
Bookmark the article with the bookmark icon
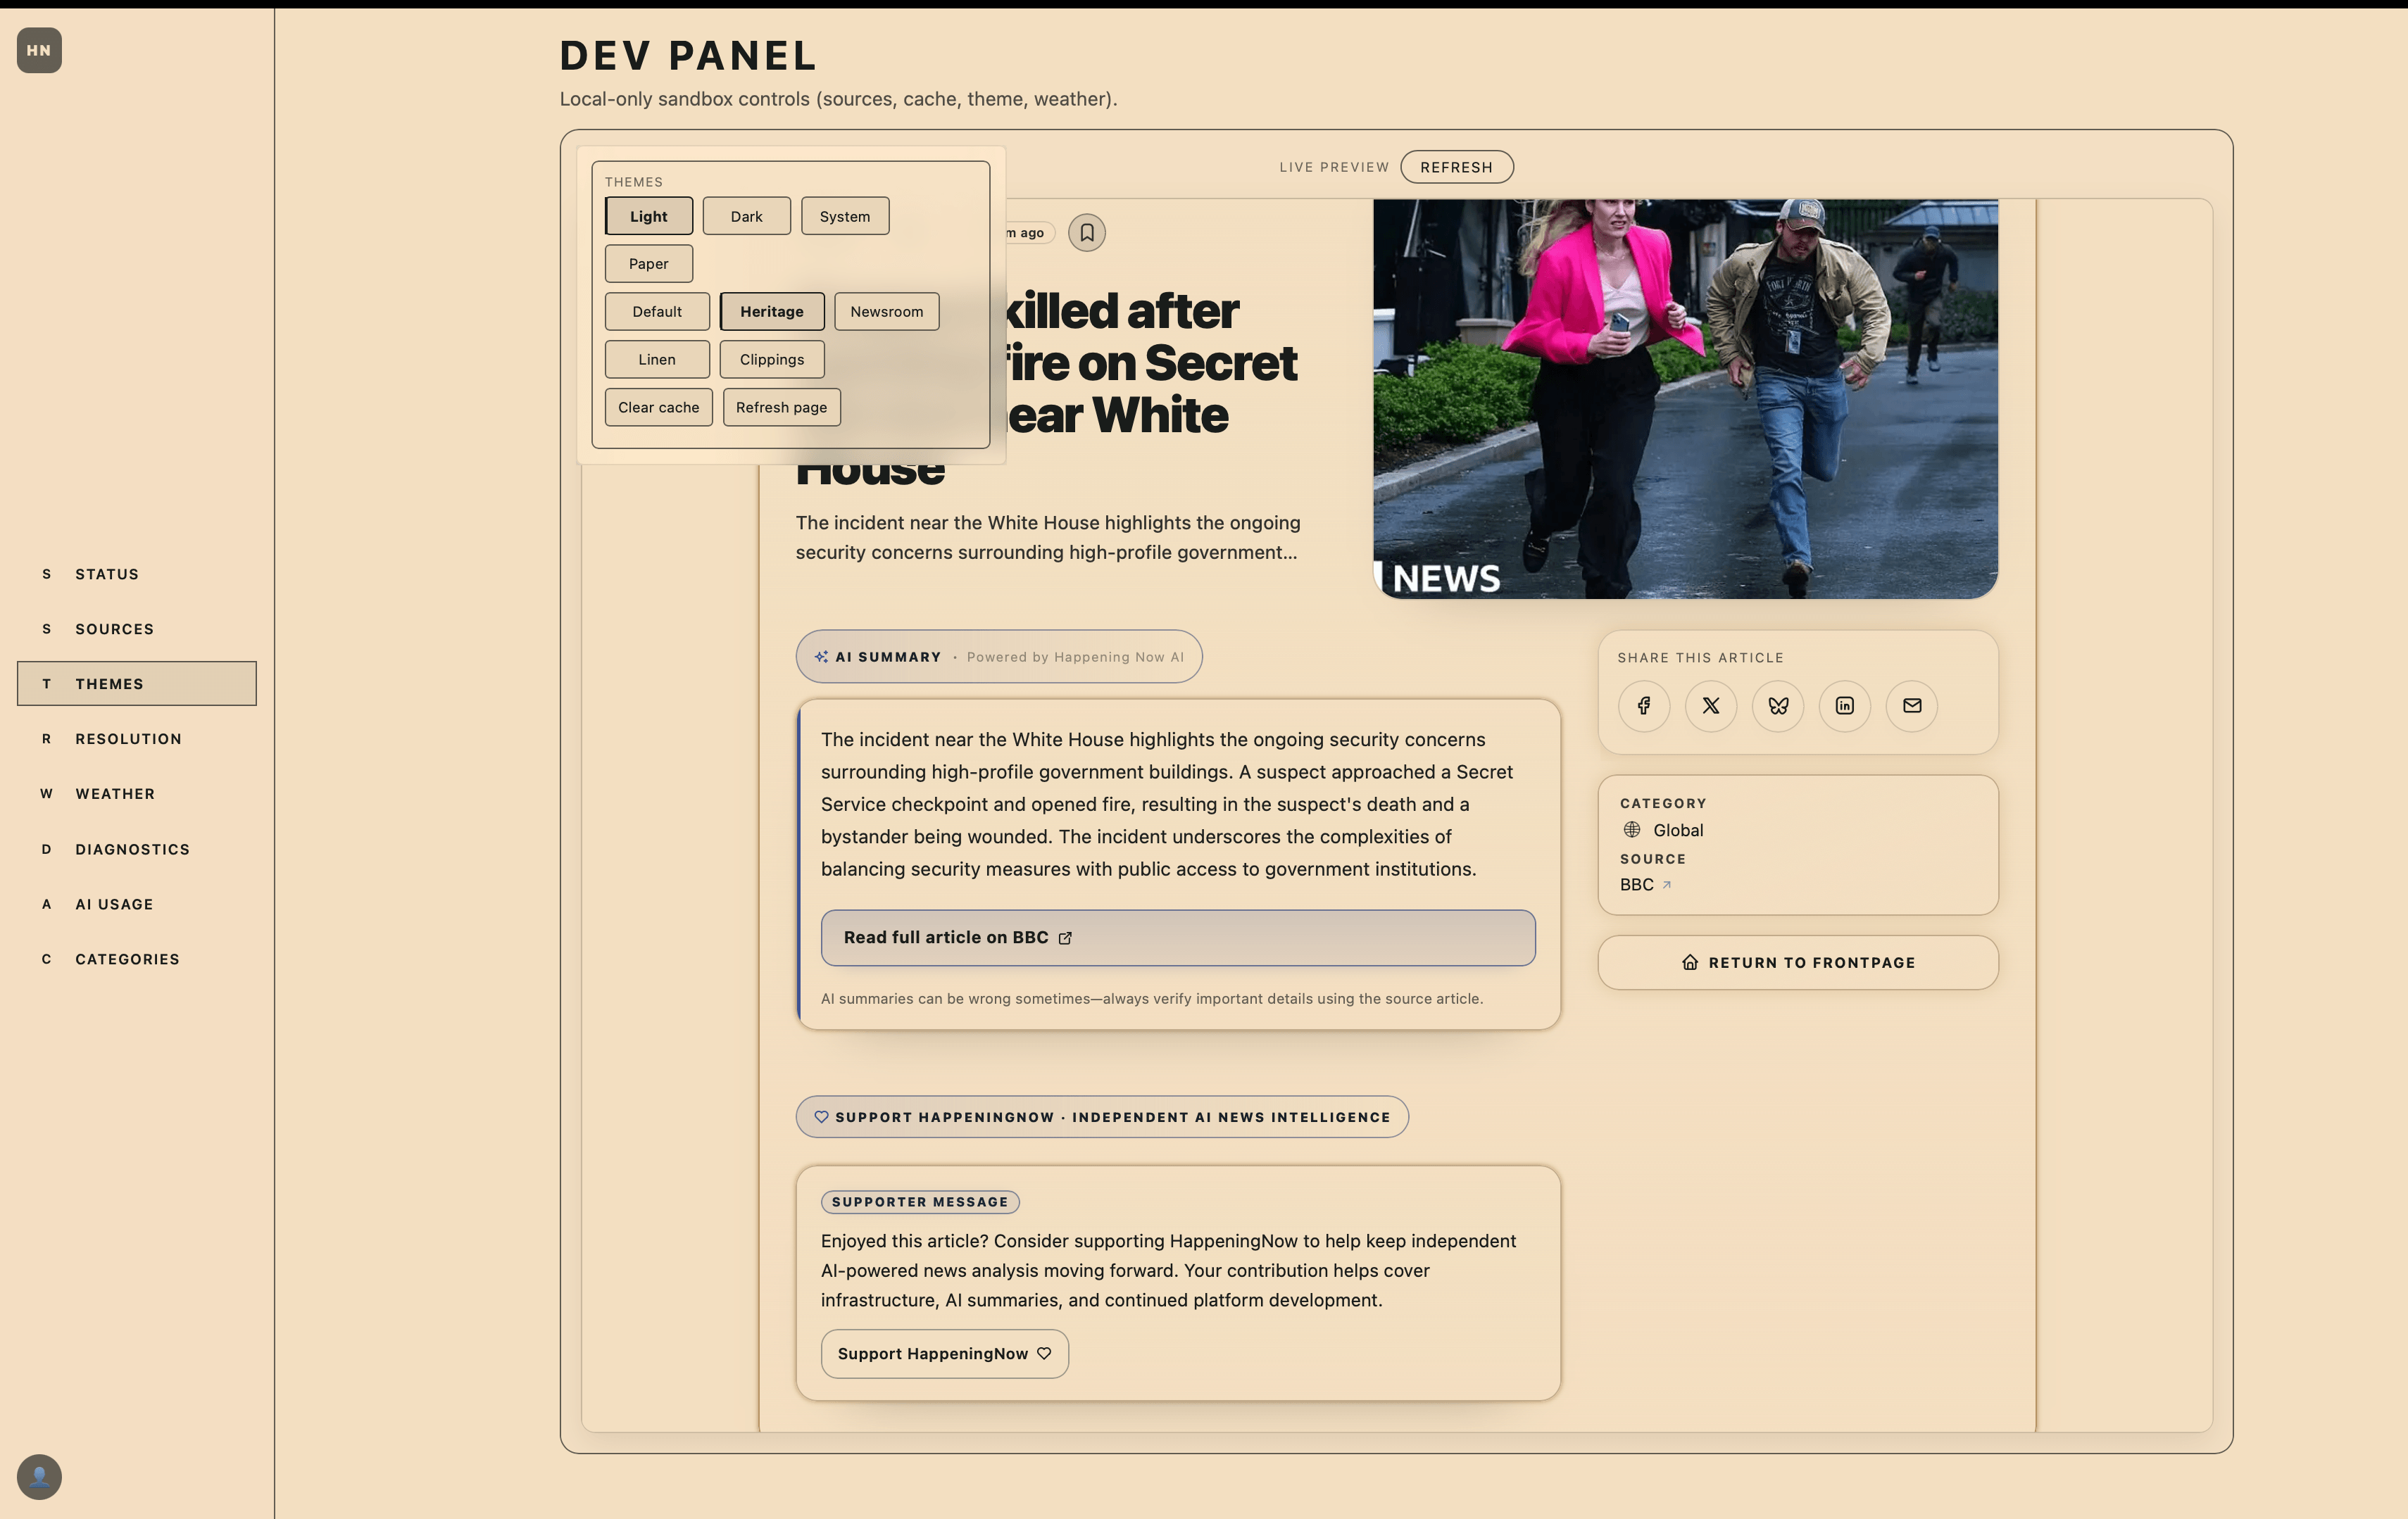(1087, 233)
